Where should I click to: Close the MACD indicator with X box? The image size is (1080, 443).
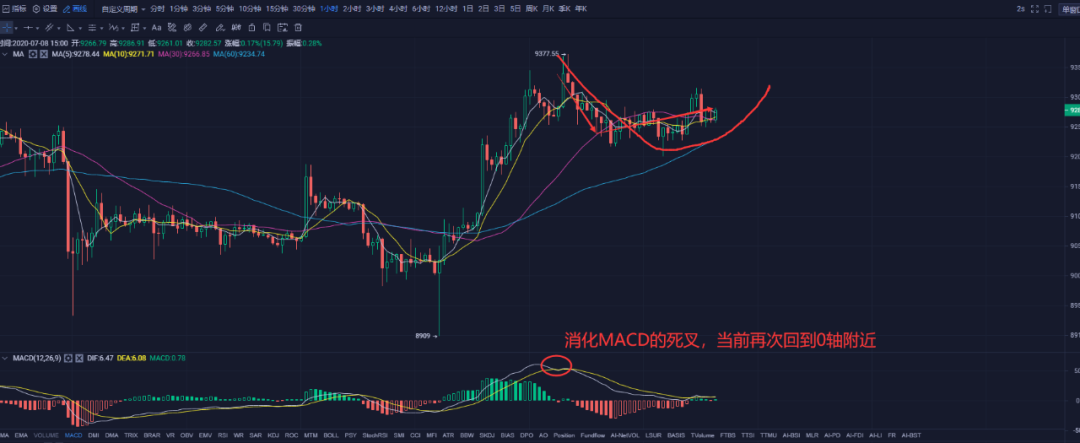click(x=78, y=357)
